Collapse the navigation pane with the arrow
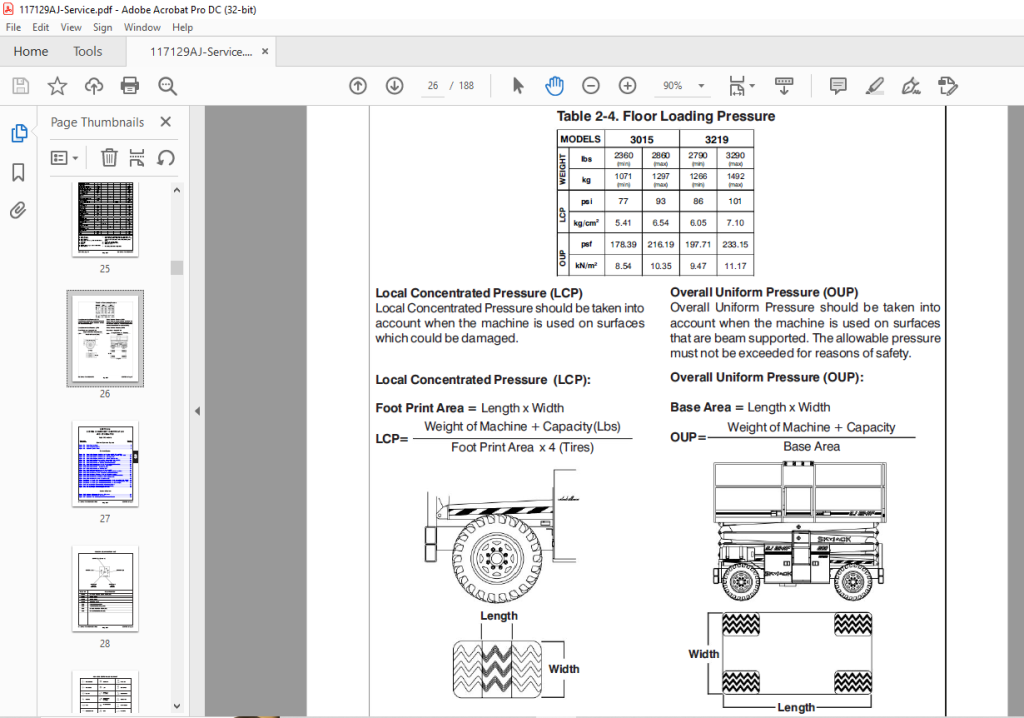Image resolution: width=1024 pixels, height=718 pixels. tap(197, 411)
